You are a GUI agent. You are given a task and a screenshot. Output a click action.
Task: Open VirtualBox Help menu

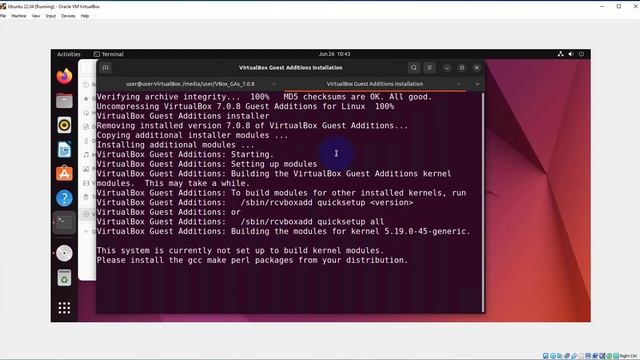coord(85,16)
